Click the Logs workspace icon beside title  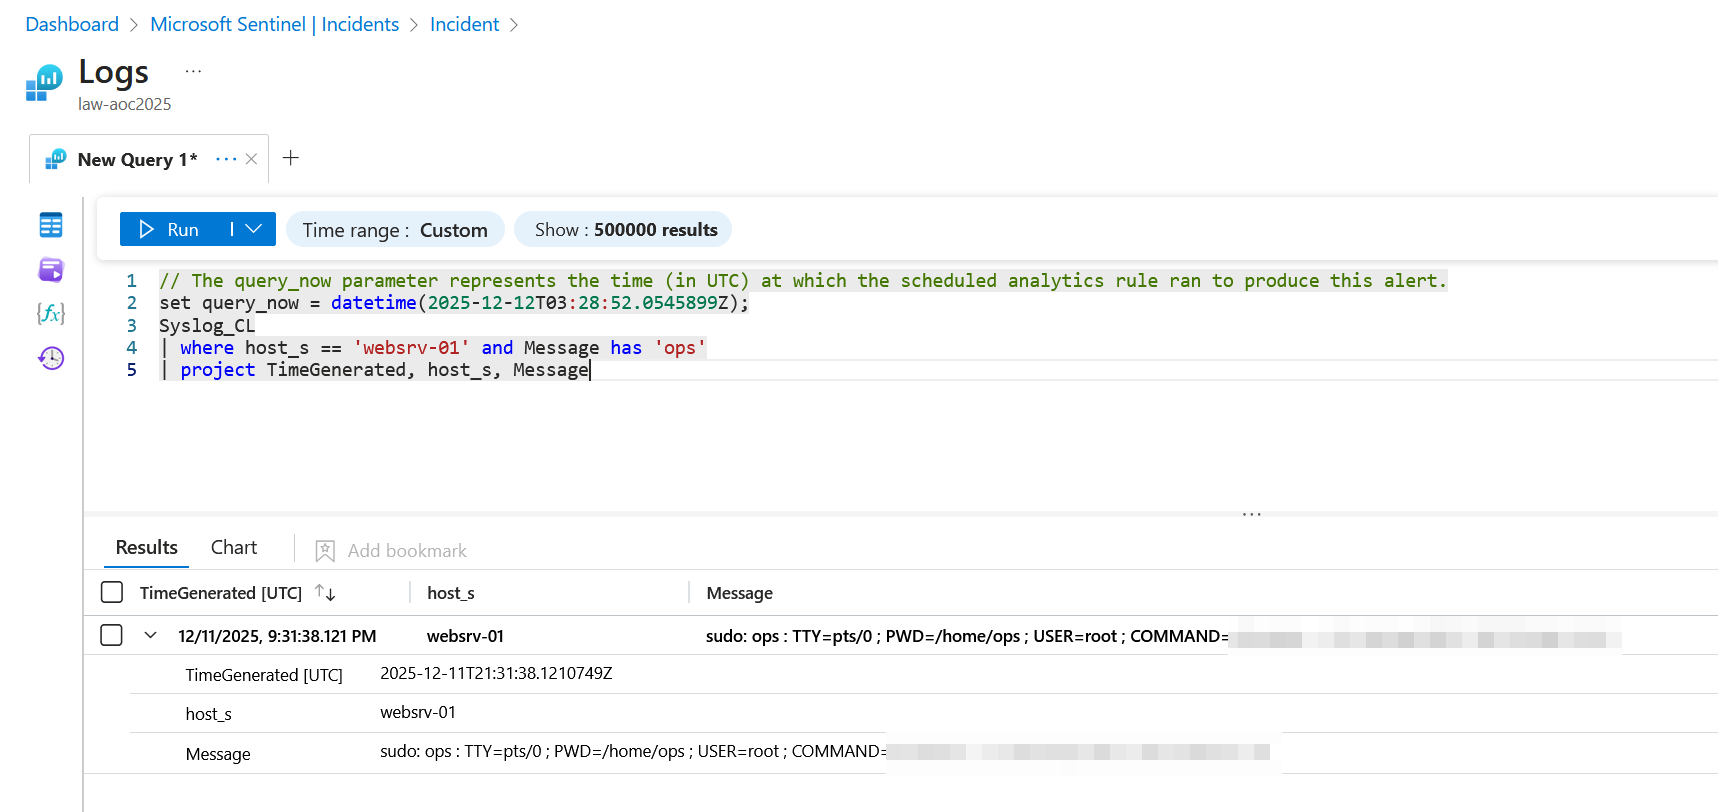point(44,83)
